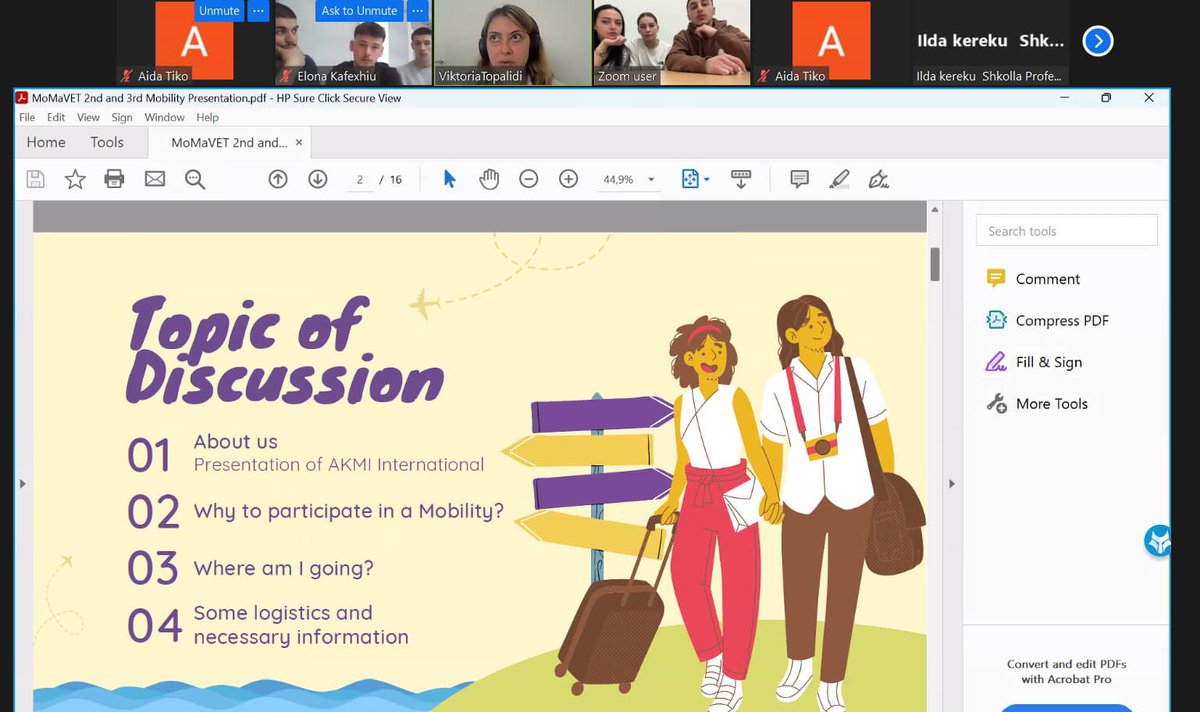
Task: Open the Add Comment sticky note icon
Action: (799, 178)
